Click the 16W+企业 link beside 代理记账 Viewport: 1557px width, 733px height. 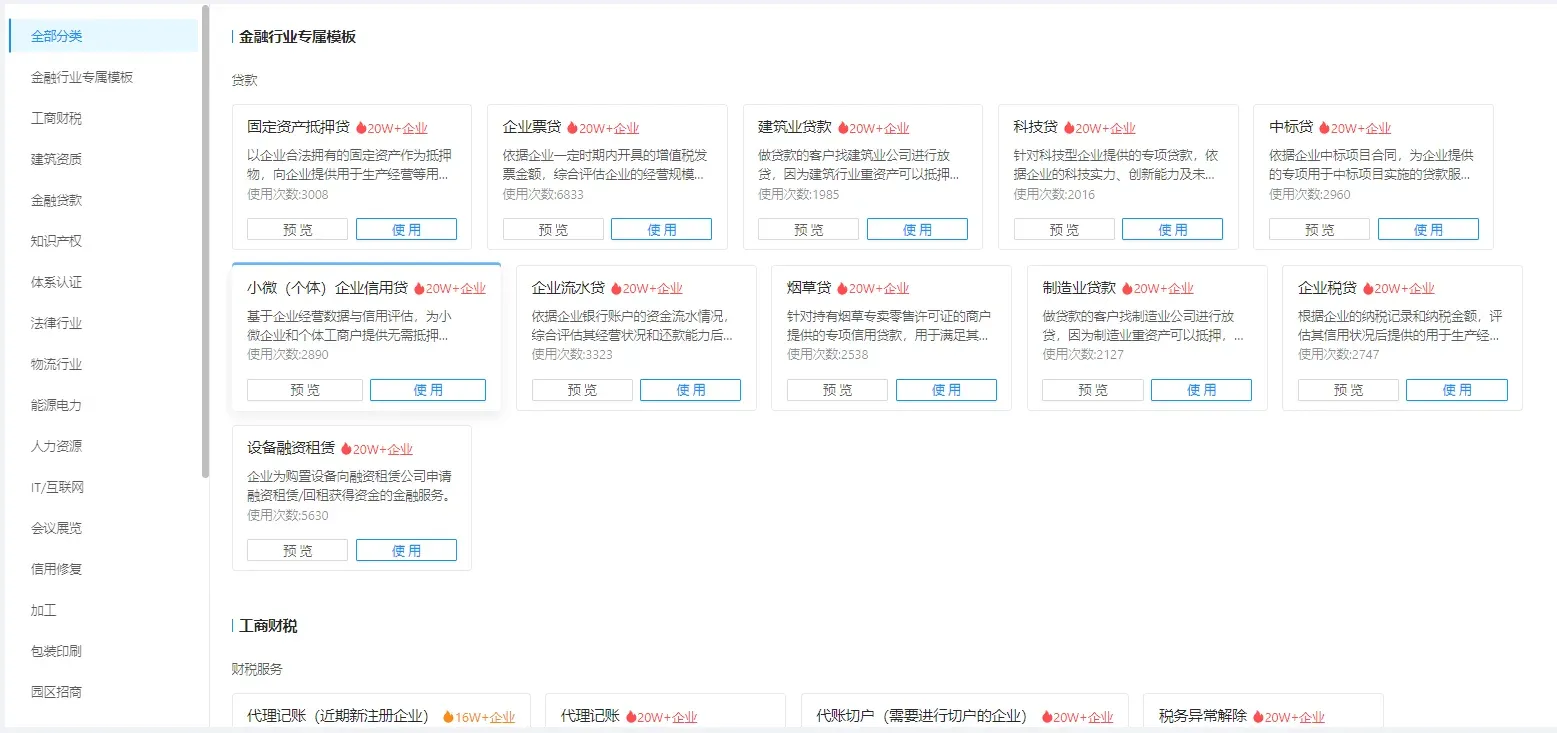485,717
